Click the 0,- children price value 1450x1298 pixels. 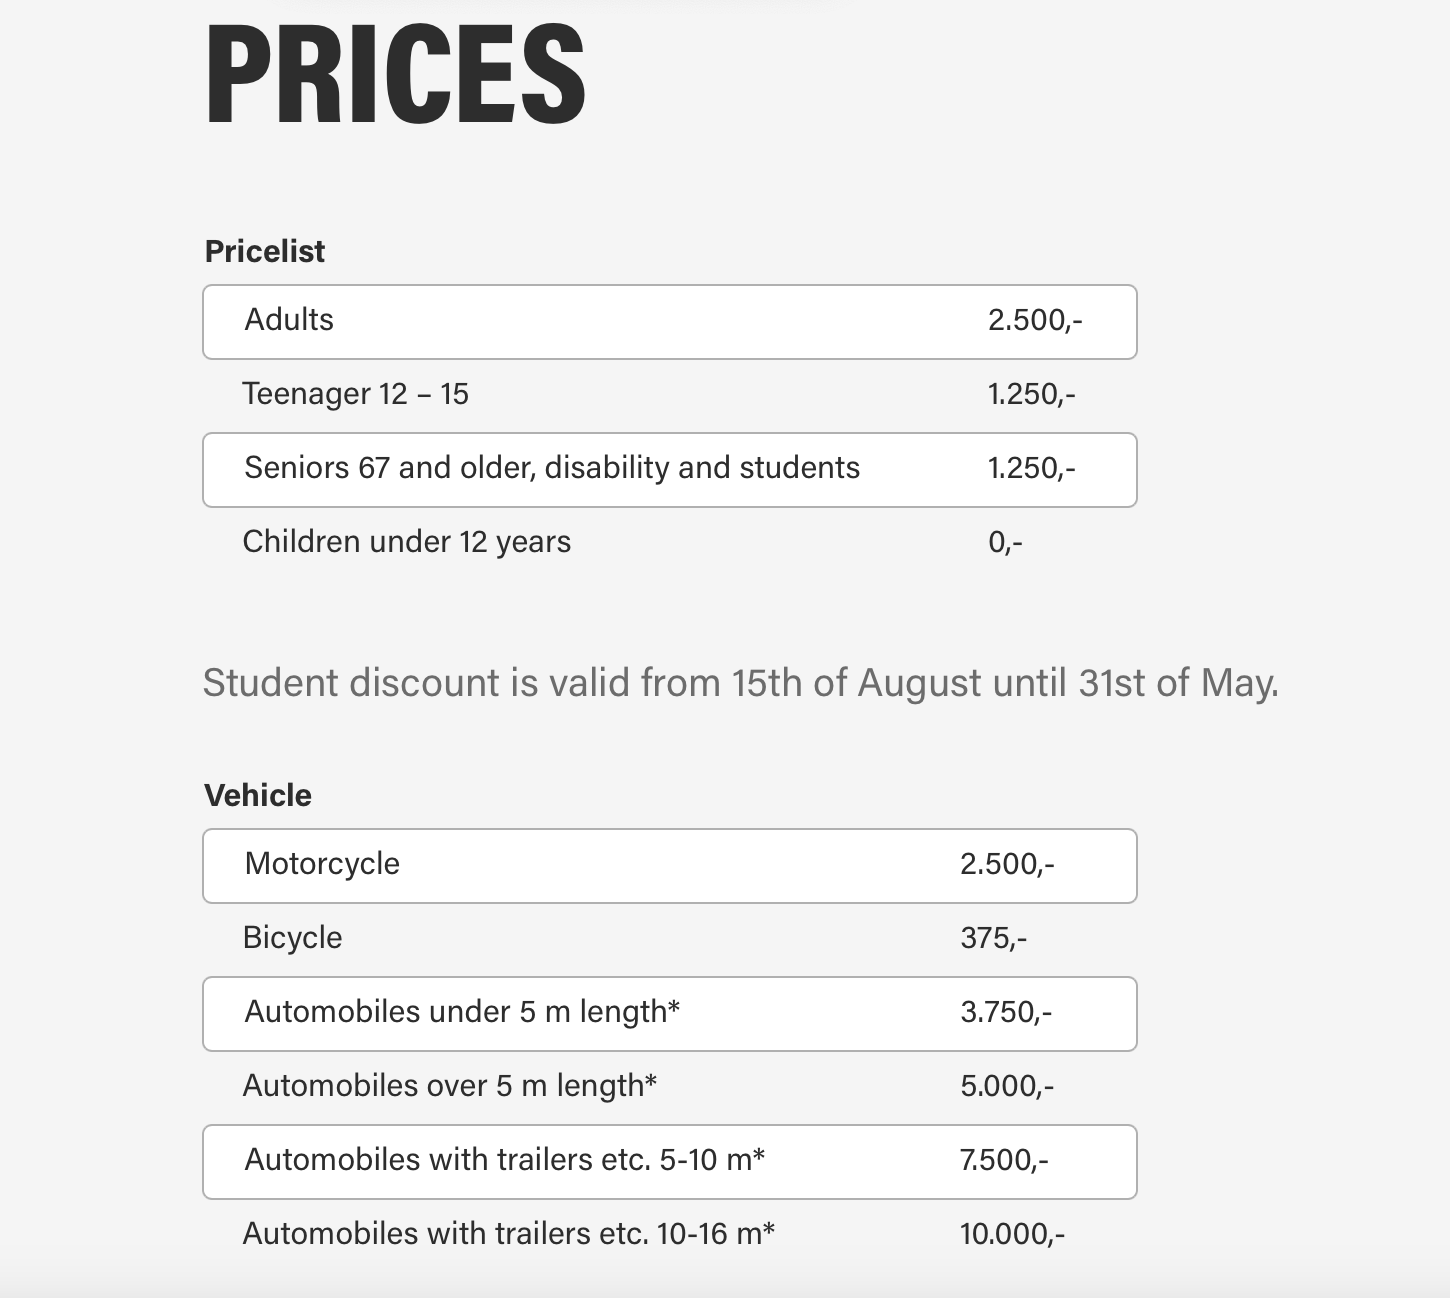point(1005,543)
